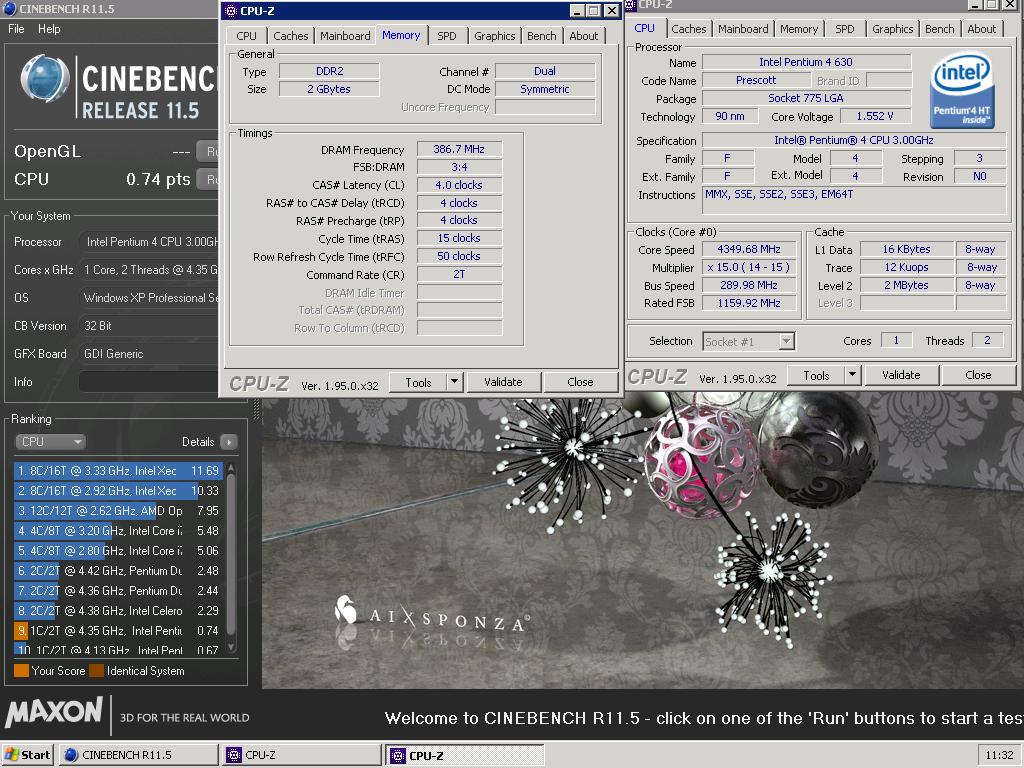
Task: Switch to active second CPU-Z taskbar item
Action: click(x=464, y=756)
